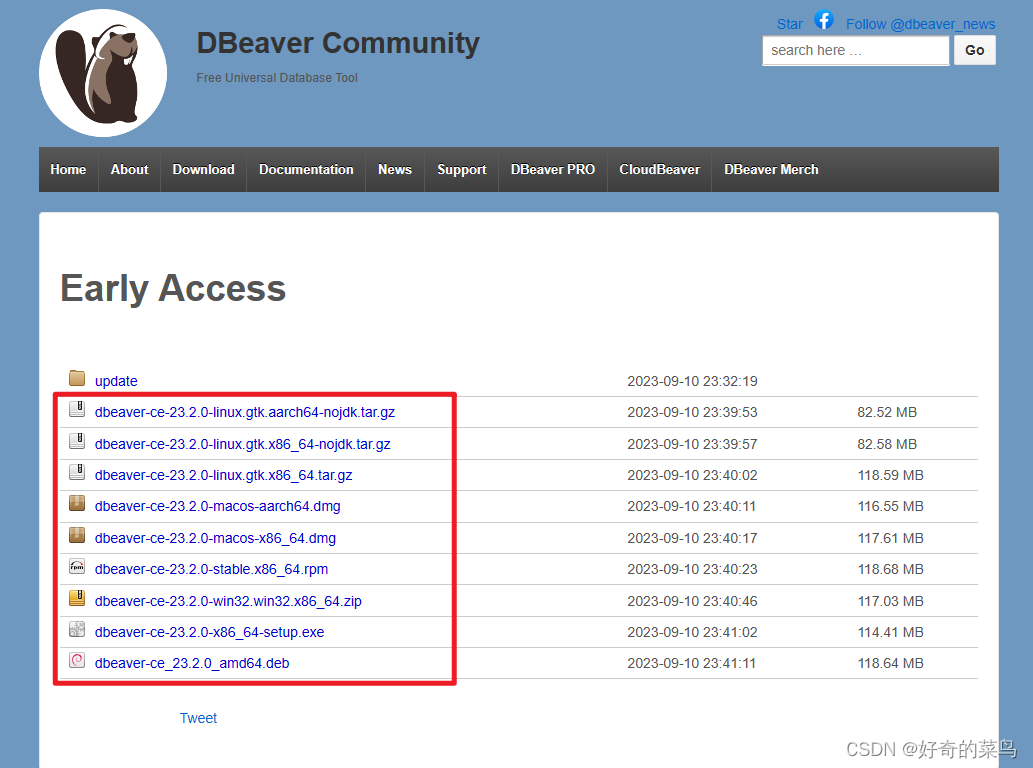Screen dimensions: 1033x768
Task: Click size value 82.52 MB
Action: tap(887, 412)
